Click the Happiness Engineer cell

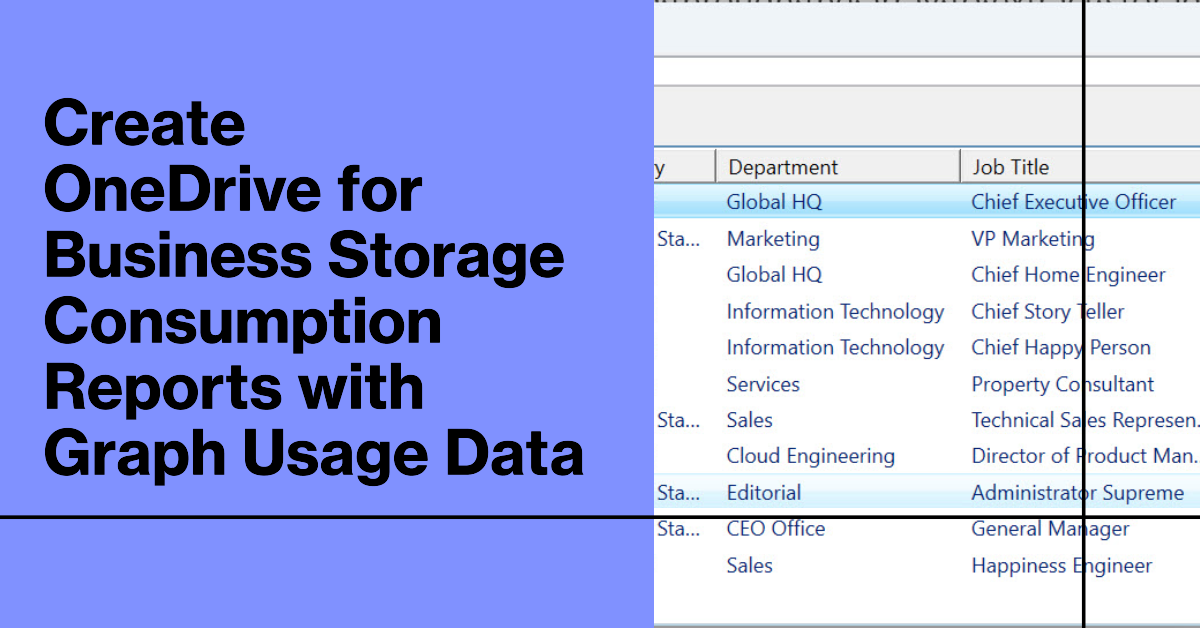[1061, 566]
